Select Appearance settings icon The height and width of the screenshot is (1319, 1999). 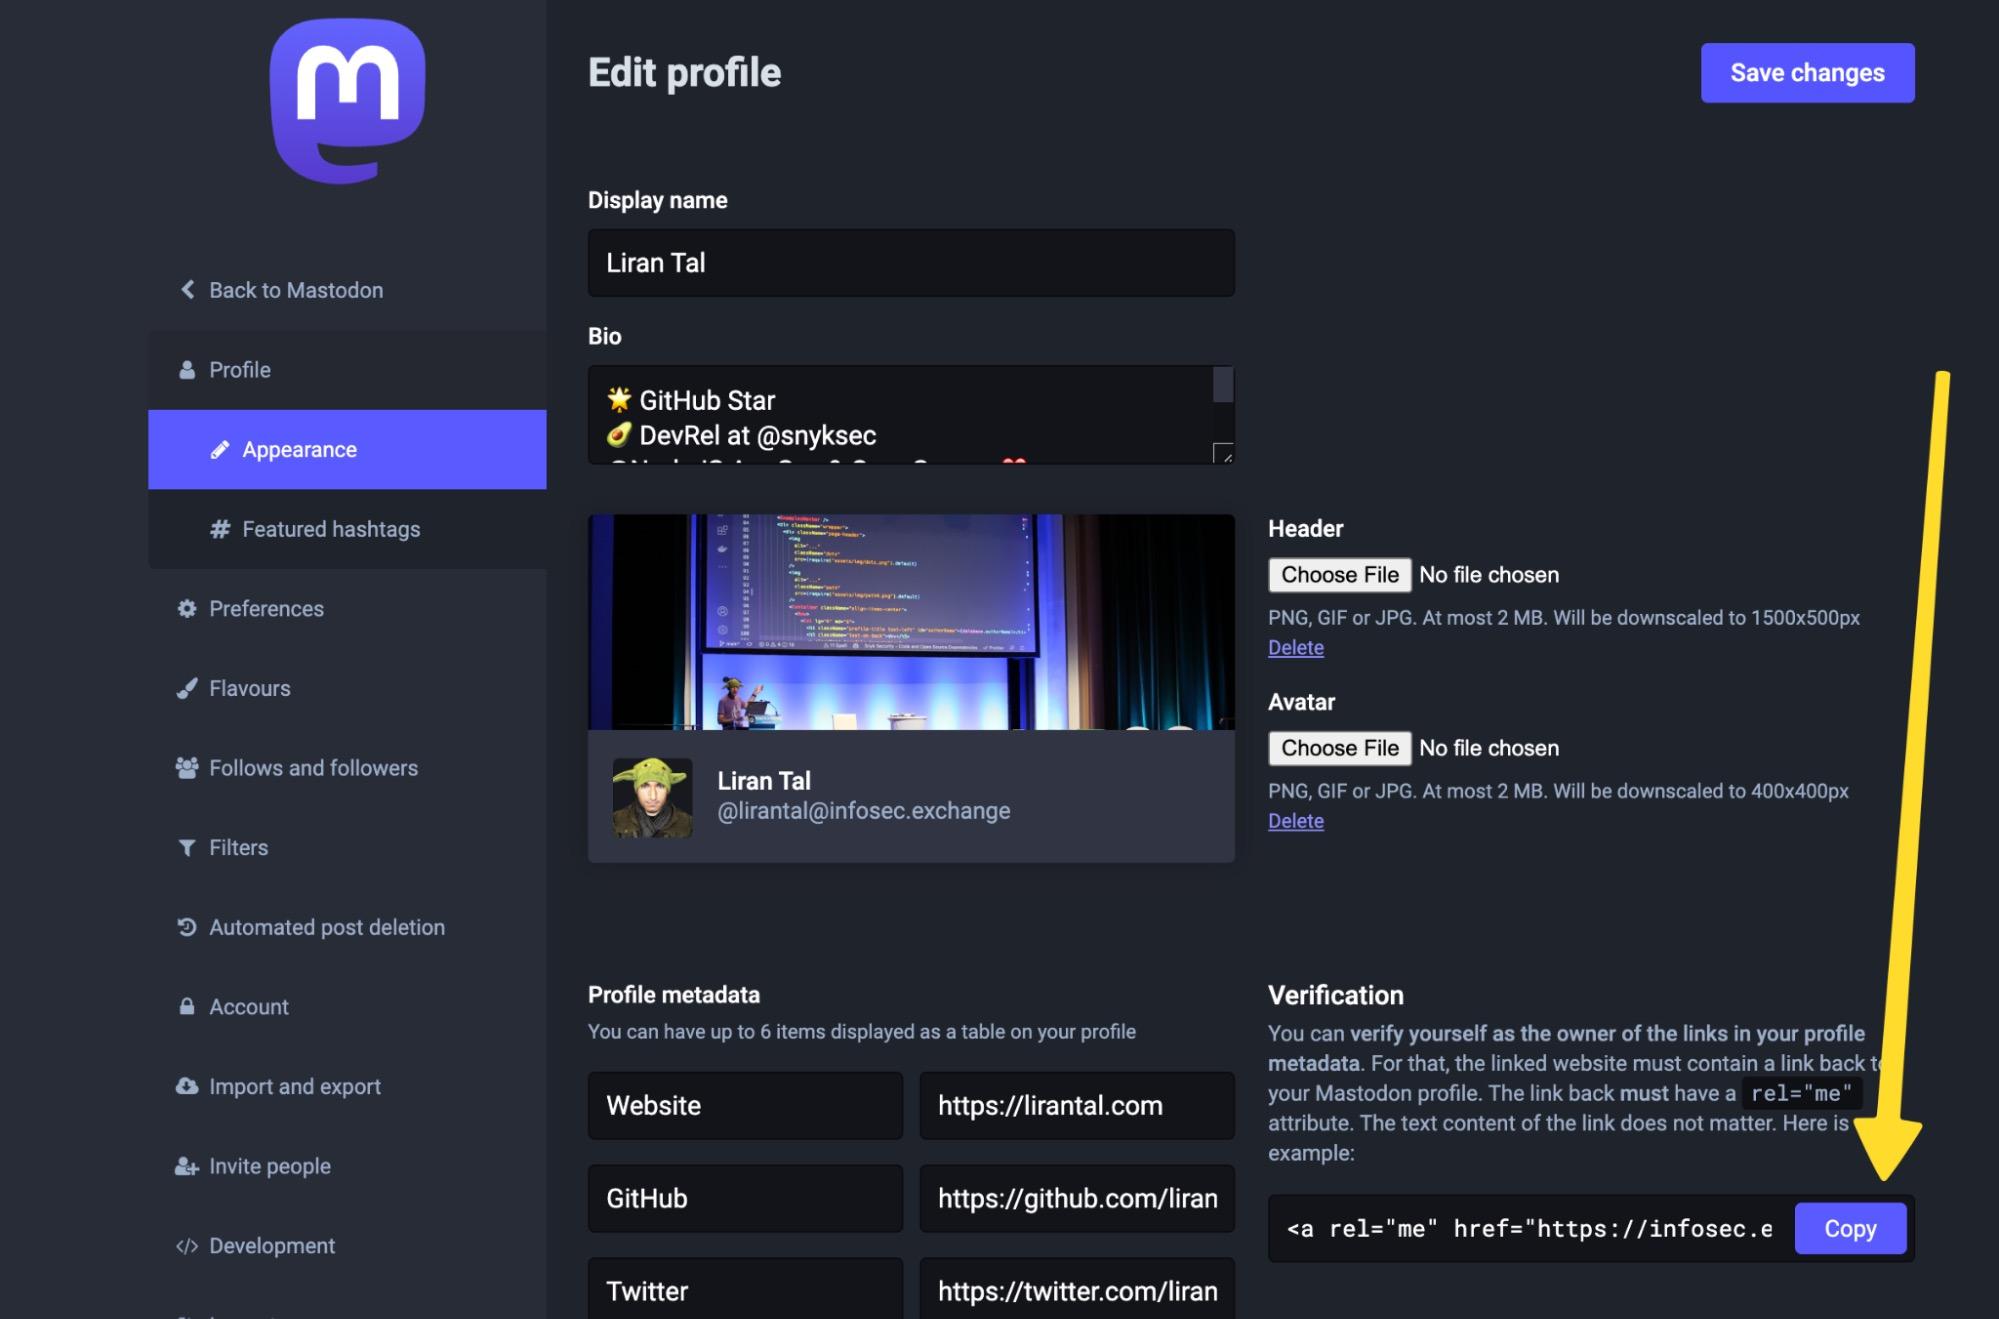(218, 449)
